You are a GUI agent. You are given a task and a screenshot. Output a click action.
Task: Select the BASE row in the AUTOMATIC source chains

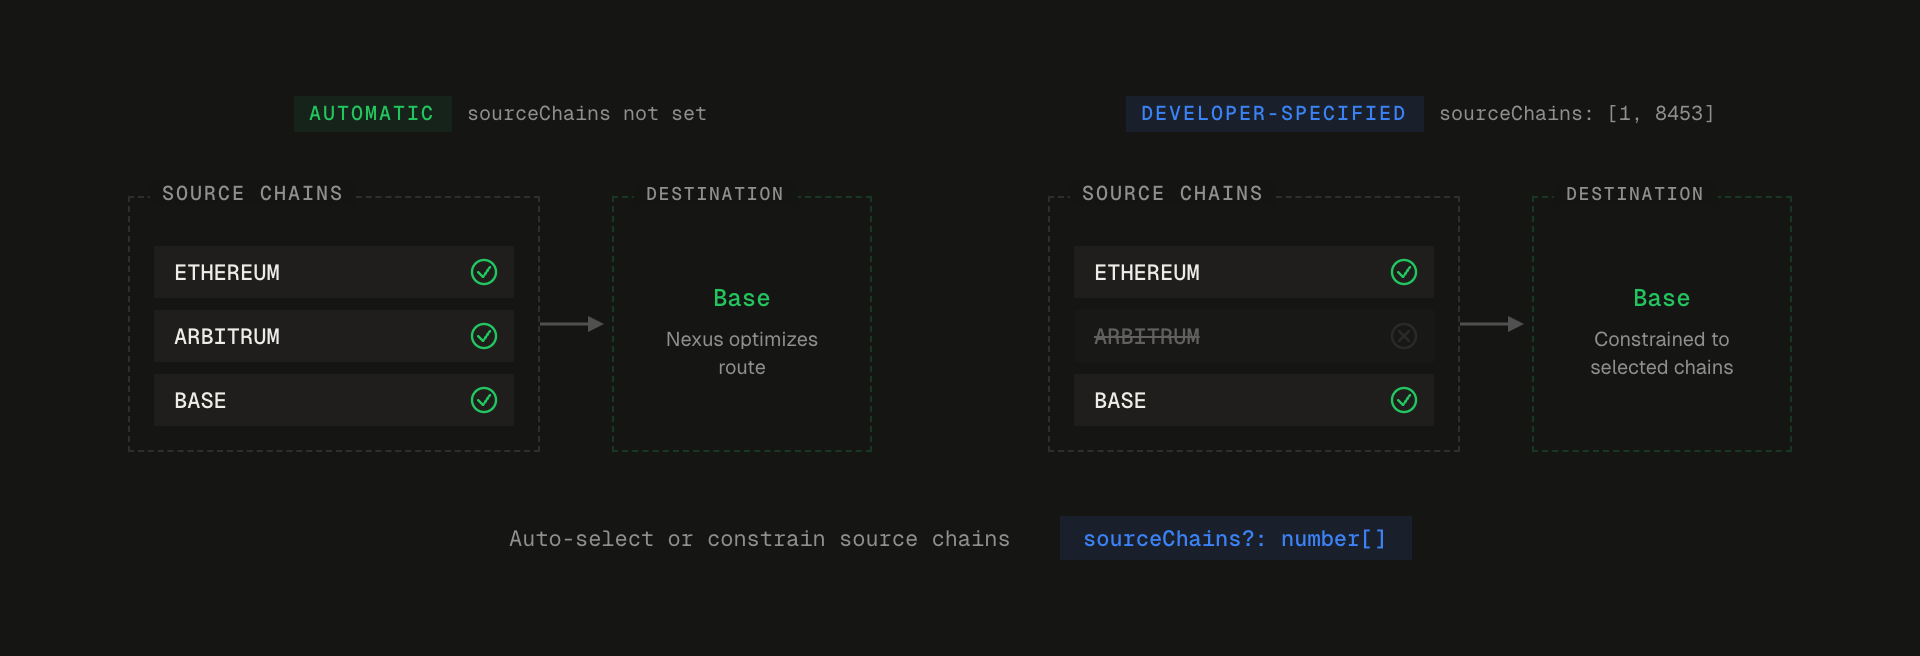pyautogui.click(x=334, y=400)
